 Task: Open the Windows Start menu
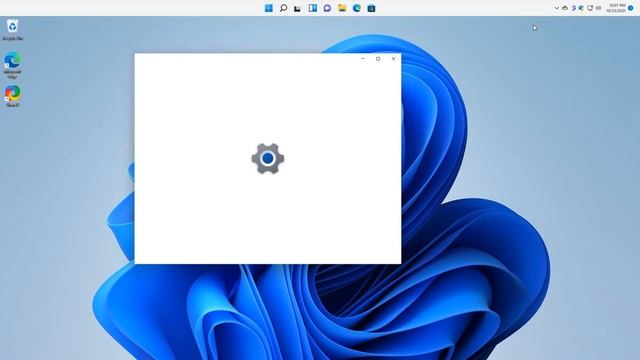point(269,8)
